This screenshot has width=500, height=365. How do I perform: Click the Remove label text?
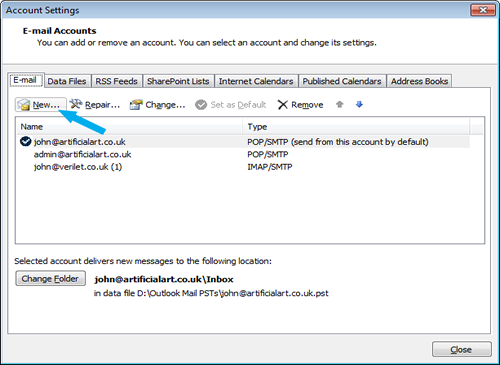[307, 105]
